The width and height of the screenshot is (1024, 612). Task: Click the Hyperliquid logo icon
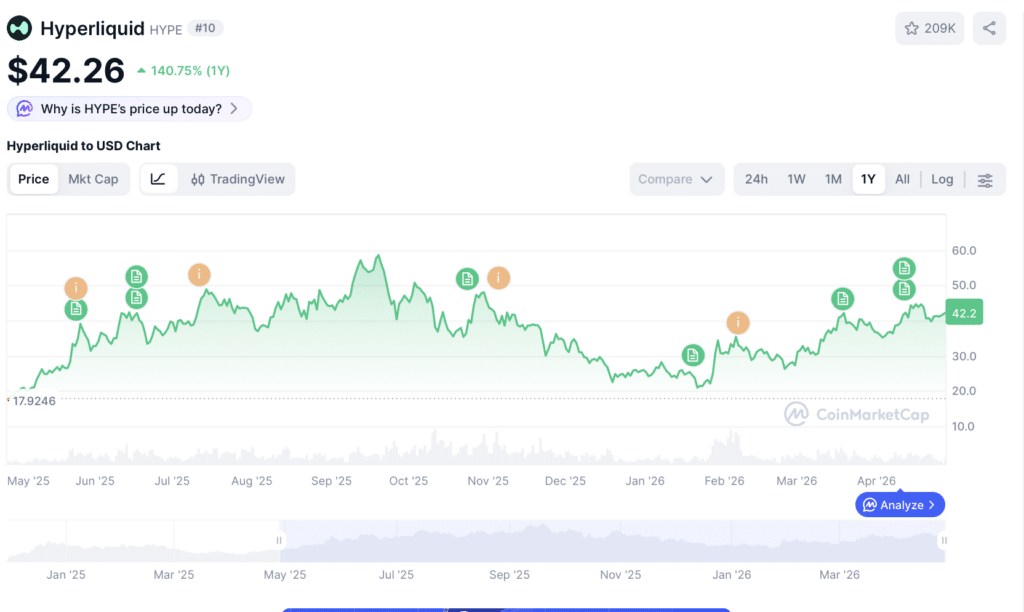point(19,28)
